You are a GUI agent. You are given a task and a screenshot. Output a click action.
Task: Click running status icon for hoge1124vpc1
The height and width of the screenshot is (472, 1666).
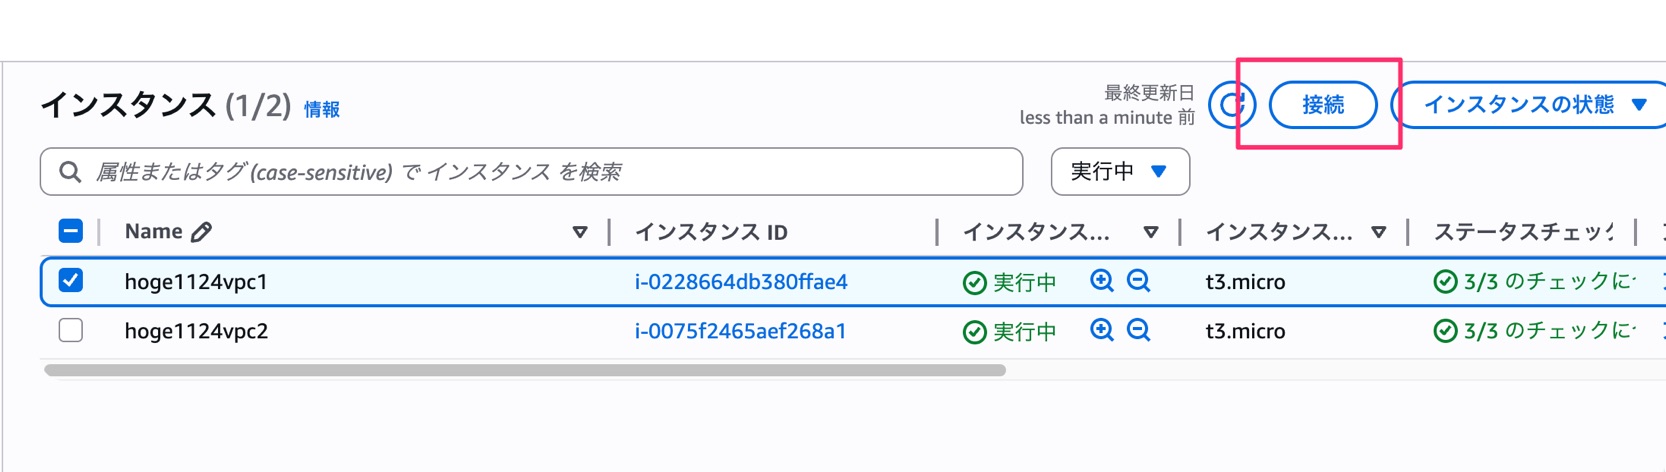tap(974, 283)
